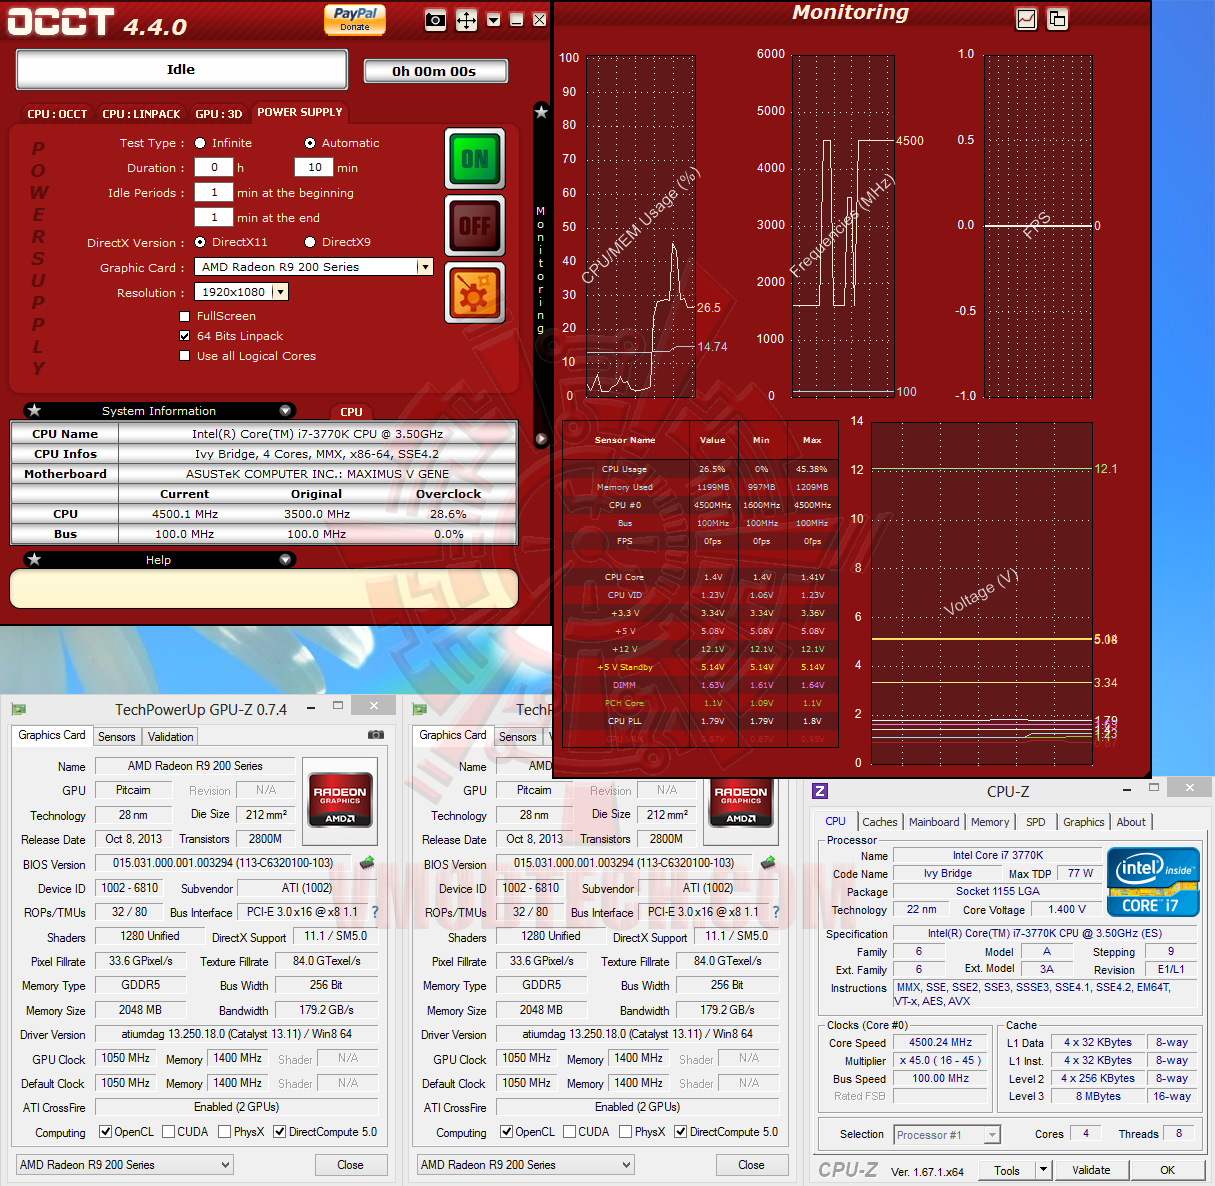This screenshot has height=1186, width=1215.
Task: Open the Caches tab in CPU-Z
Action: tap(880, 822)
